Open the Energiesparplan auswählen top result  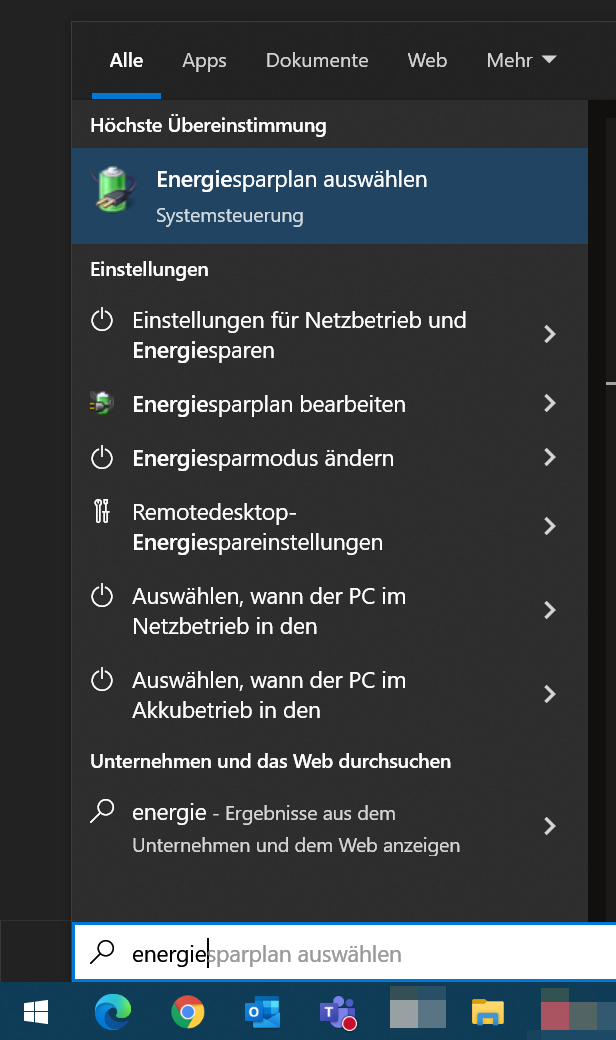pyautogui.click(x=291, y=195)
